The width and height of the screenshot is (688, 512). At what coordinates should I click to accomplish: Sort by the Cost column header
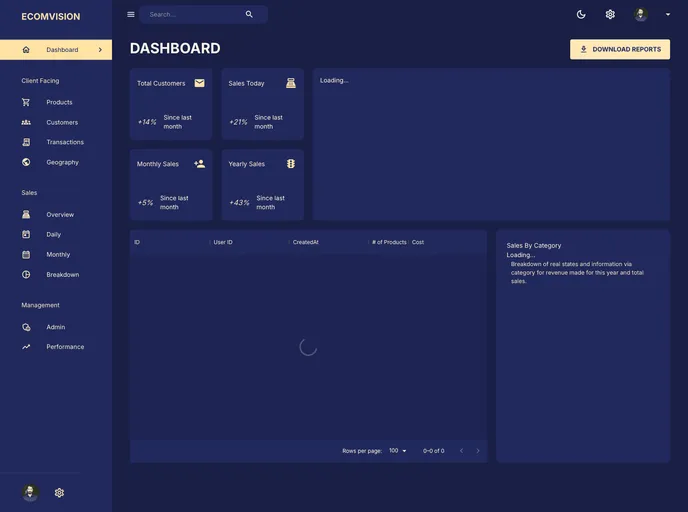coord(418,242)
